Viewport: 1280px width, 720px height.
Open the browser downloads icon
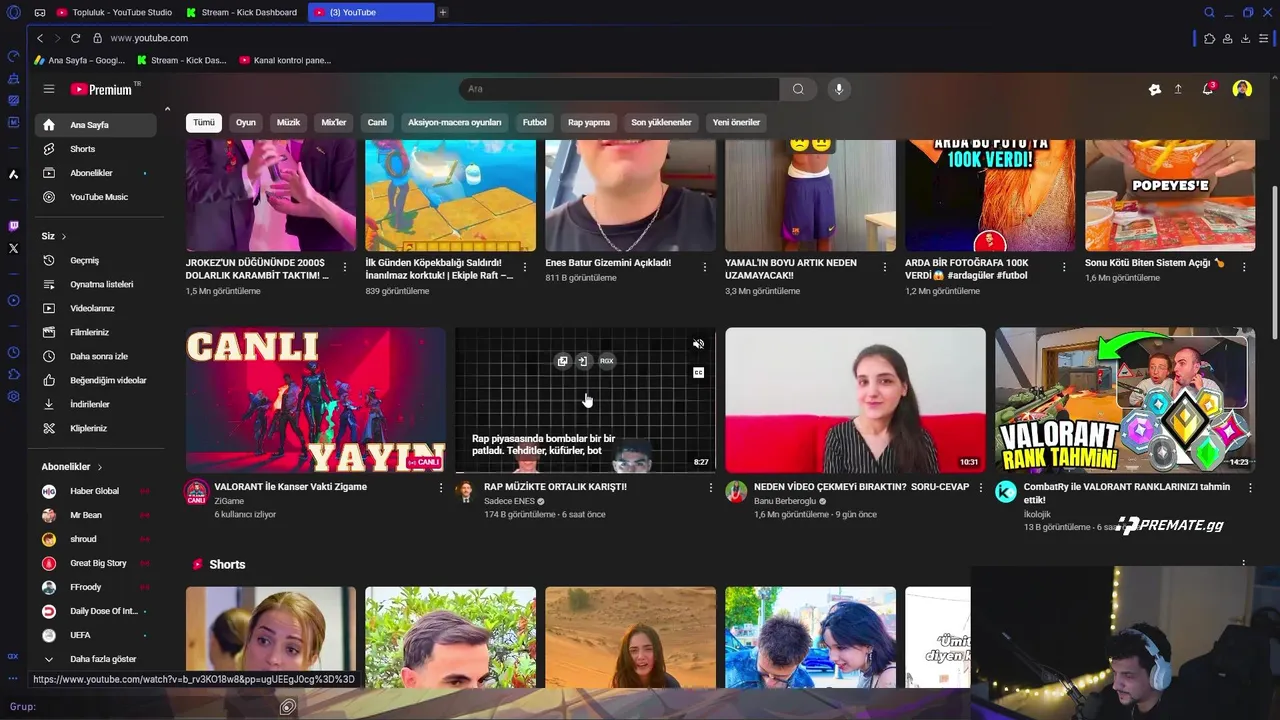coord(1245,38)
